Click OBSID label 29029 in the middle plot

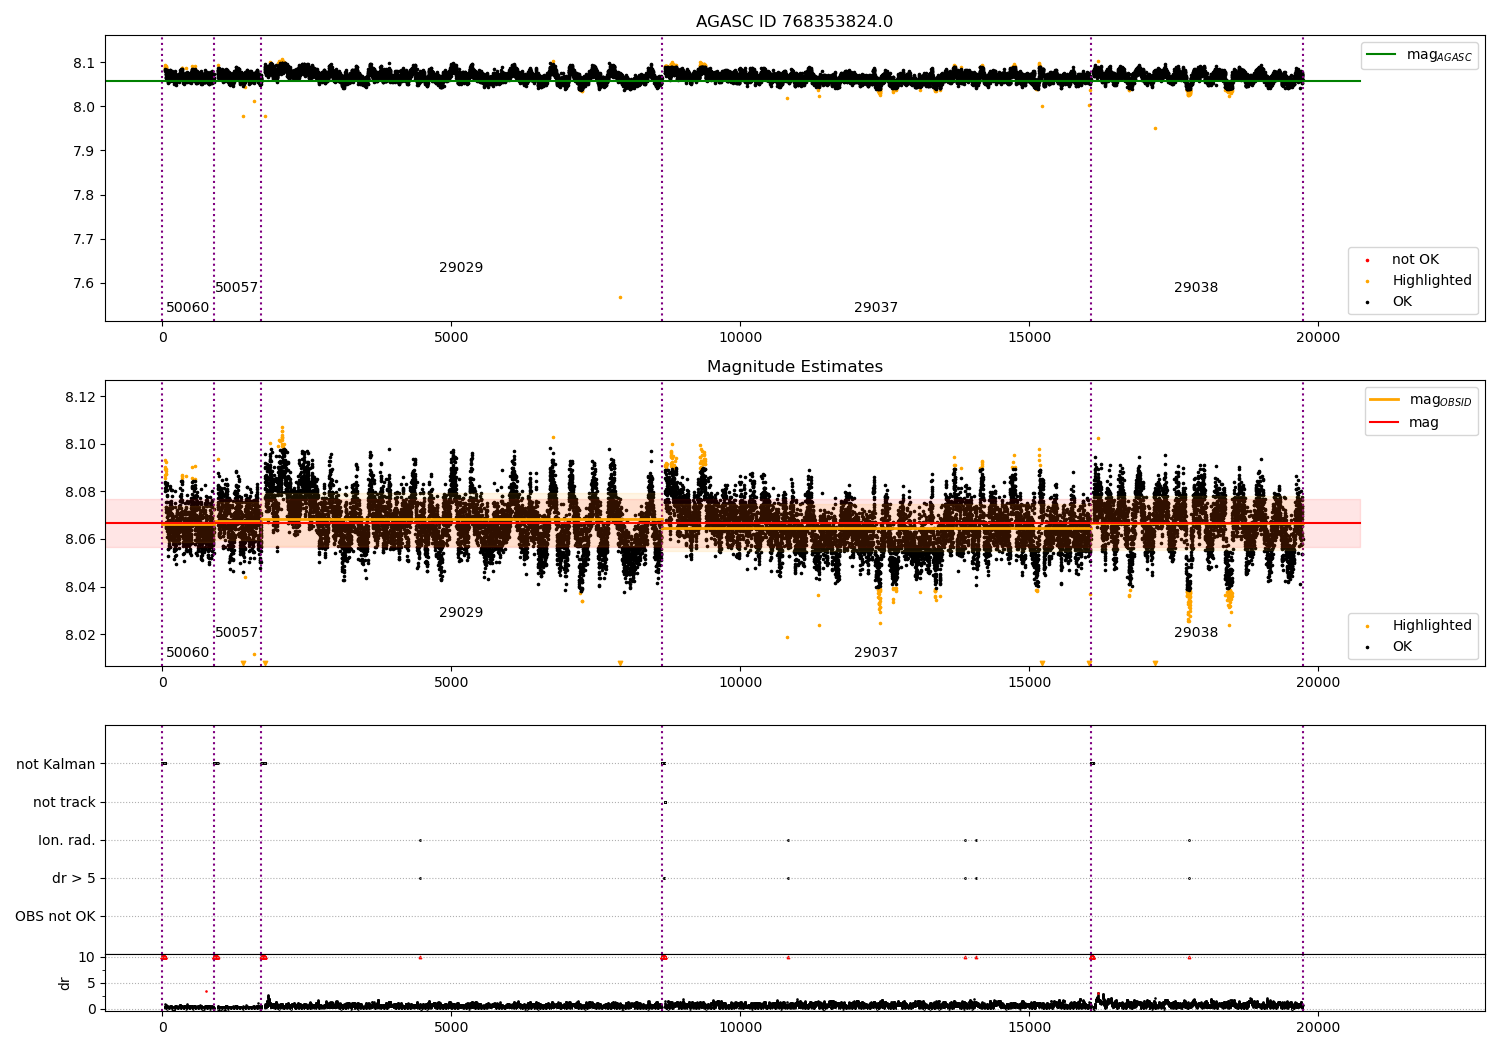coord(461,613)
